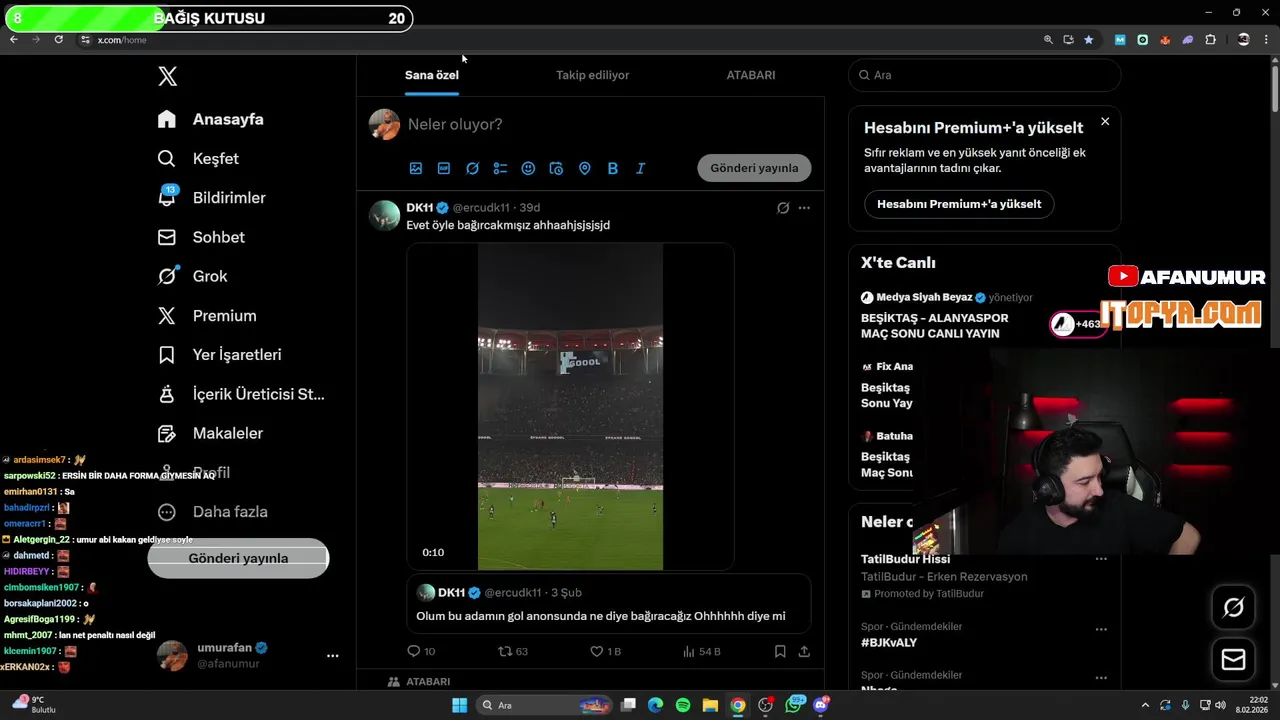1280x720 pixels.
Task: Open the MetaMask fox extension
Action: [x=1165, y=40]
